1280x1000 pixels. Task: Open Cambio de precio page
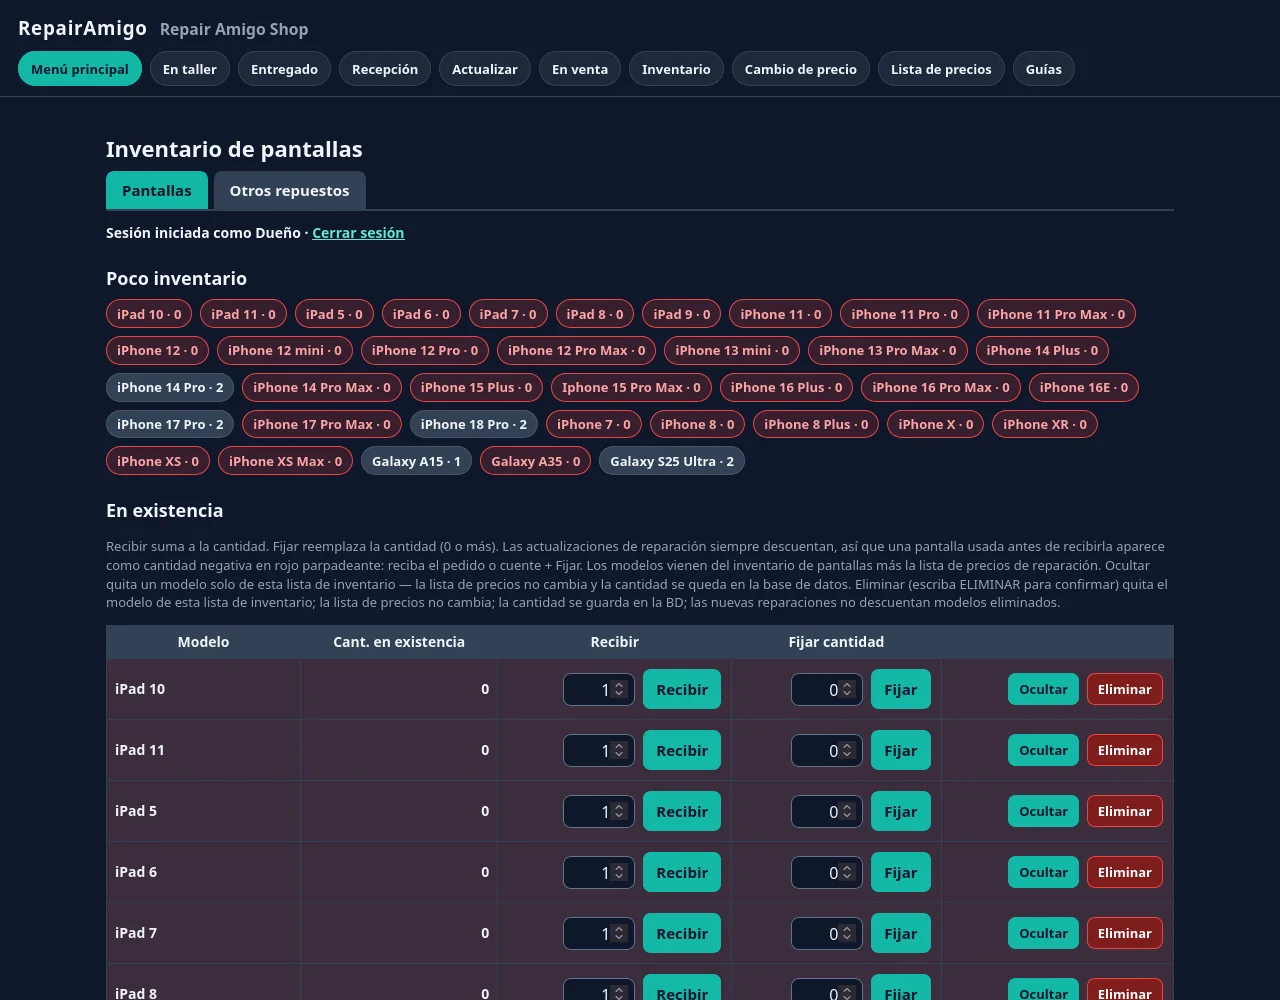point(801,69)
